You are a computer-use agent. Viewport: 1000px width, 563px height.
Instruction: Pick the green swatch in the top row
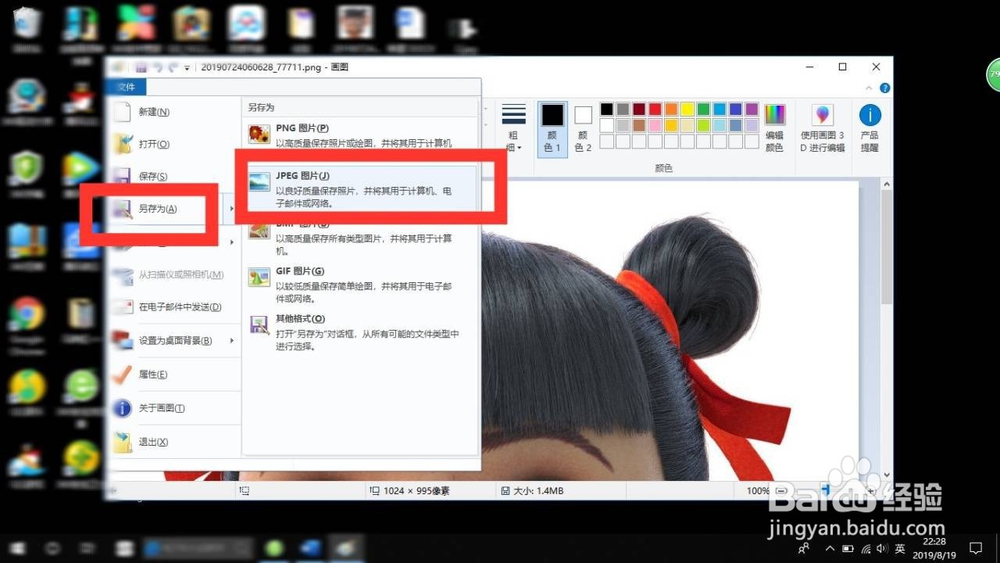(703, 109)
